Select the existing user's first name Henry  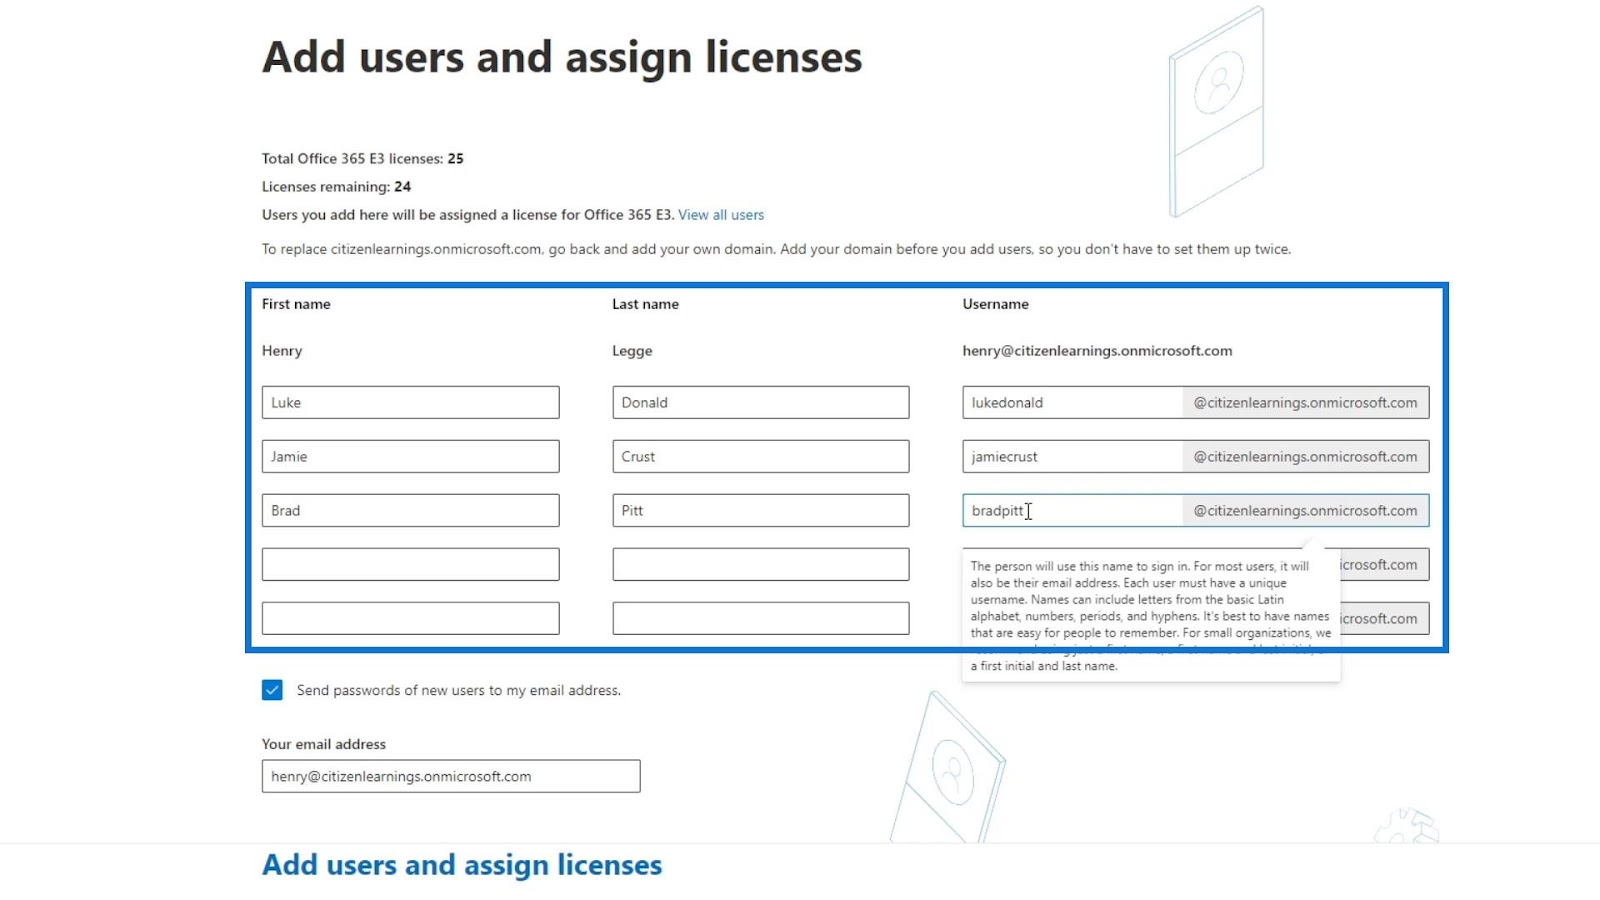tap(282, 351)
